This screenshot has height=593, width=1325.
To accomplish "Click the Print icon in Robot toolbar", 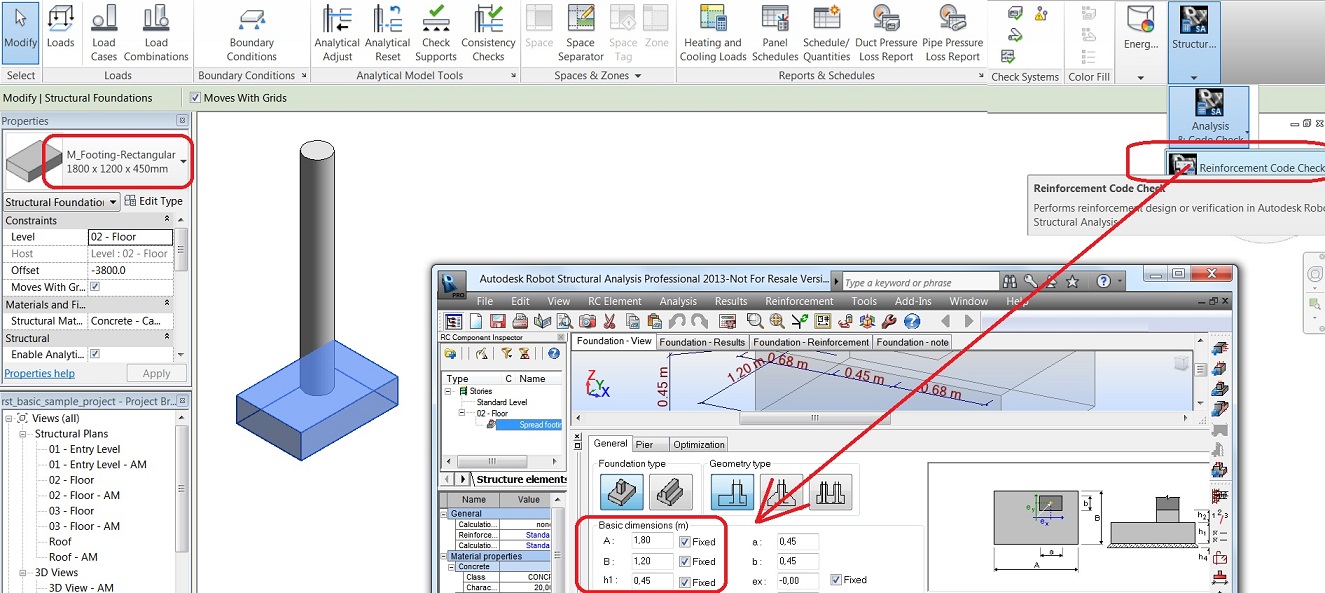I will click(520, 321).
